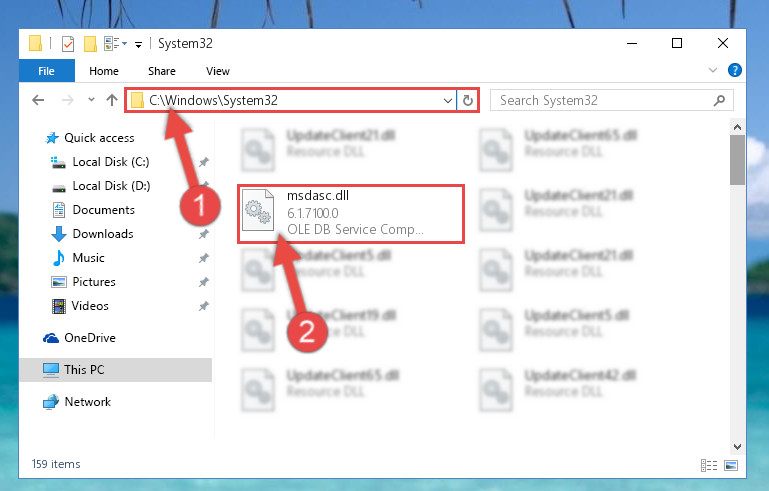The image size is (769, 491).
Task: Click in the Search System32 field
Action: pos(603,100)
